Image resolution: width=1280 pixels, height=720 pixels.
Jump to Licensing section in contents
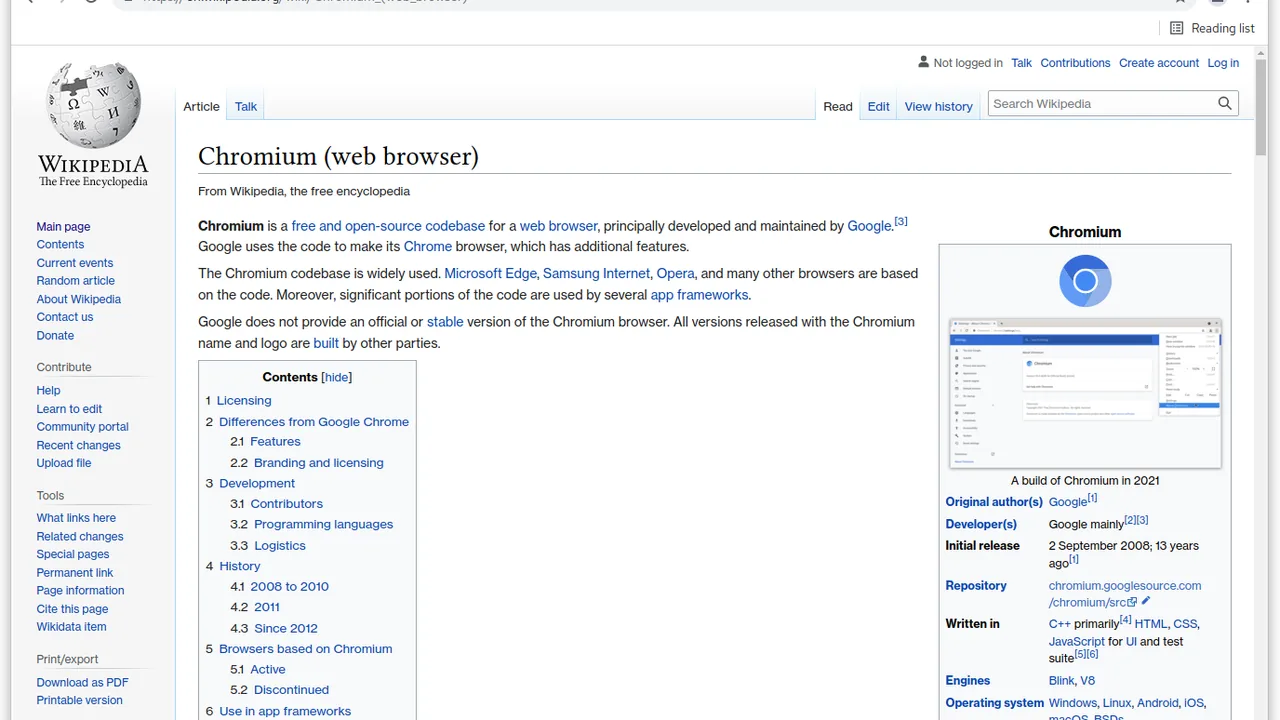pyautogui.click(x=244, y=401)
